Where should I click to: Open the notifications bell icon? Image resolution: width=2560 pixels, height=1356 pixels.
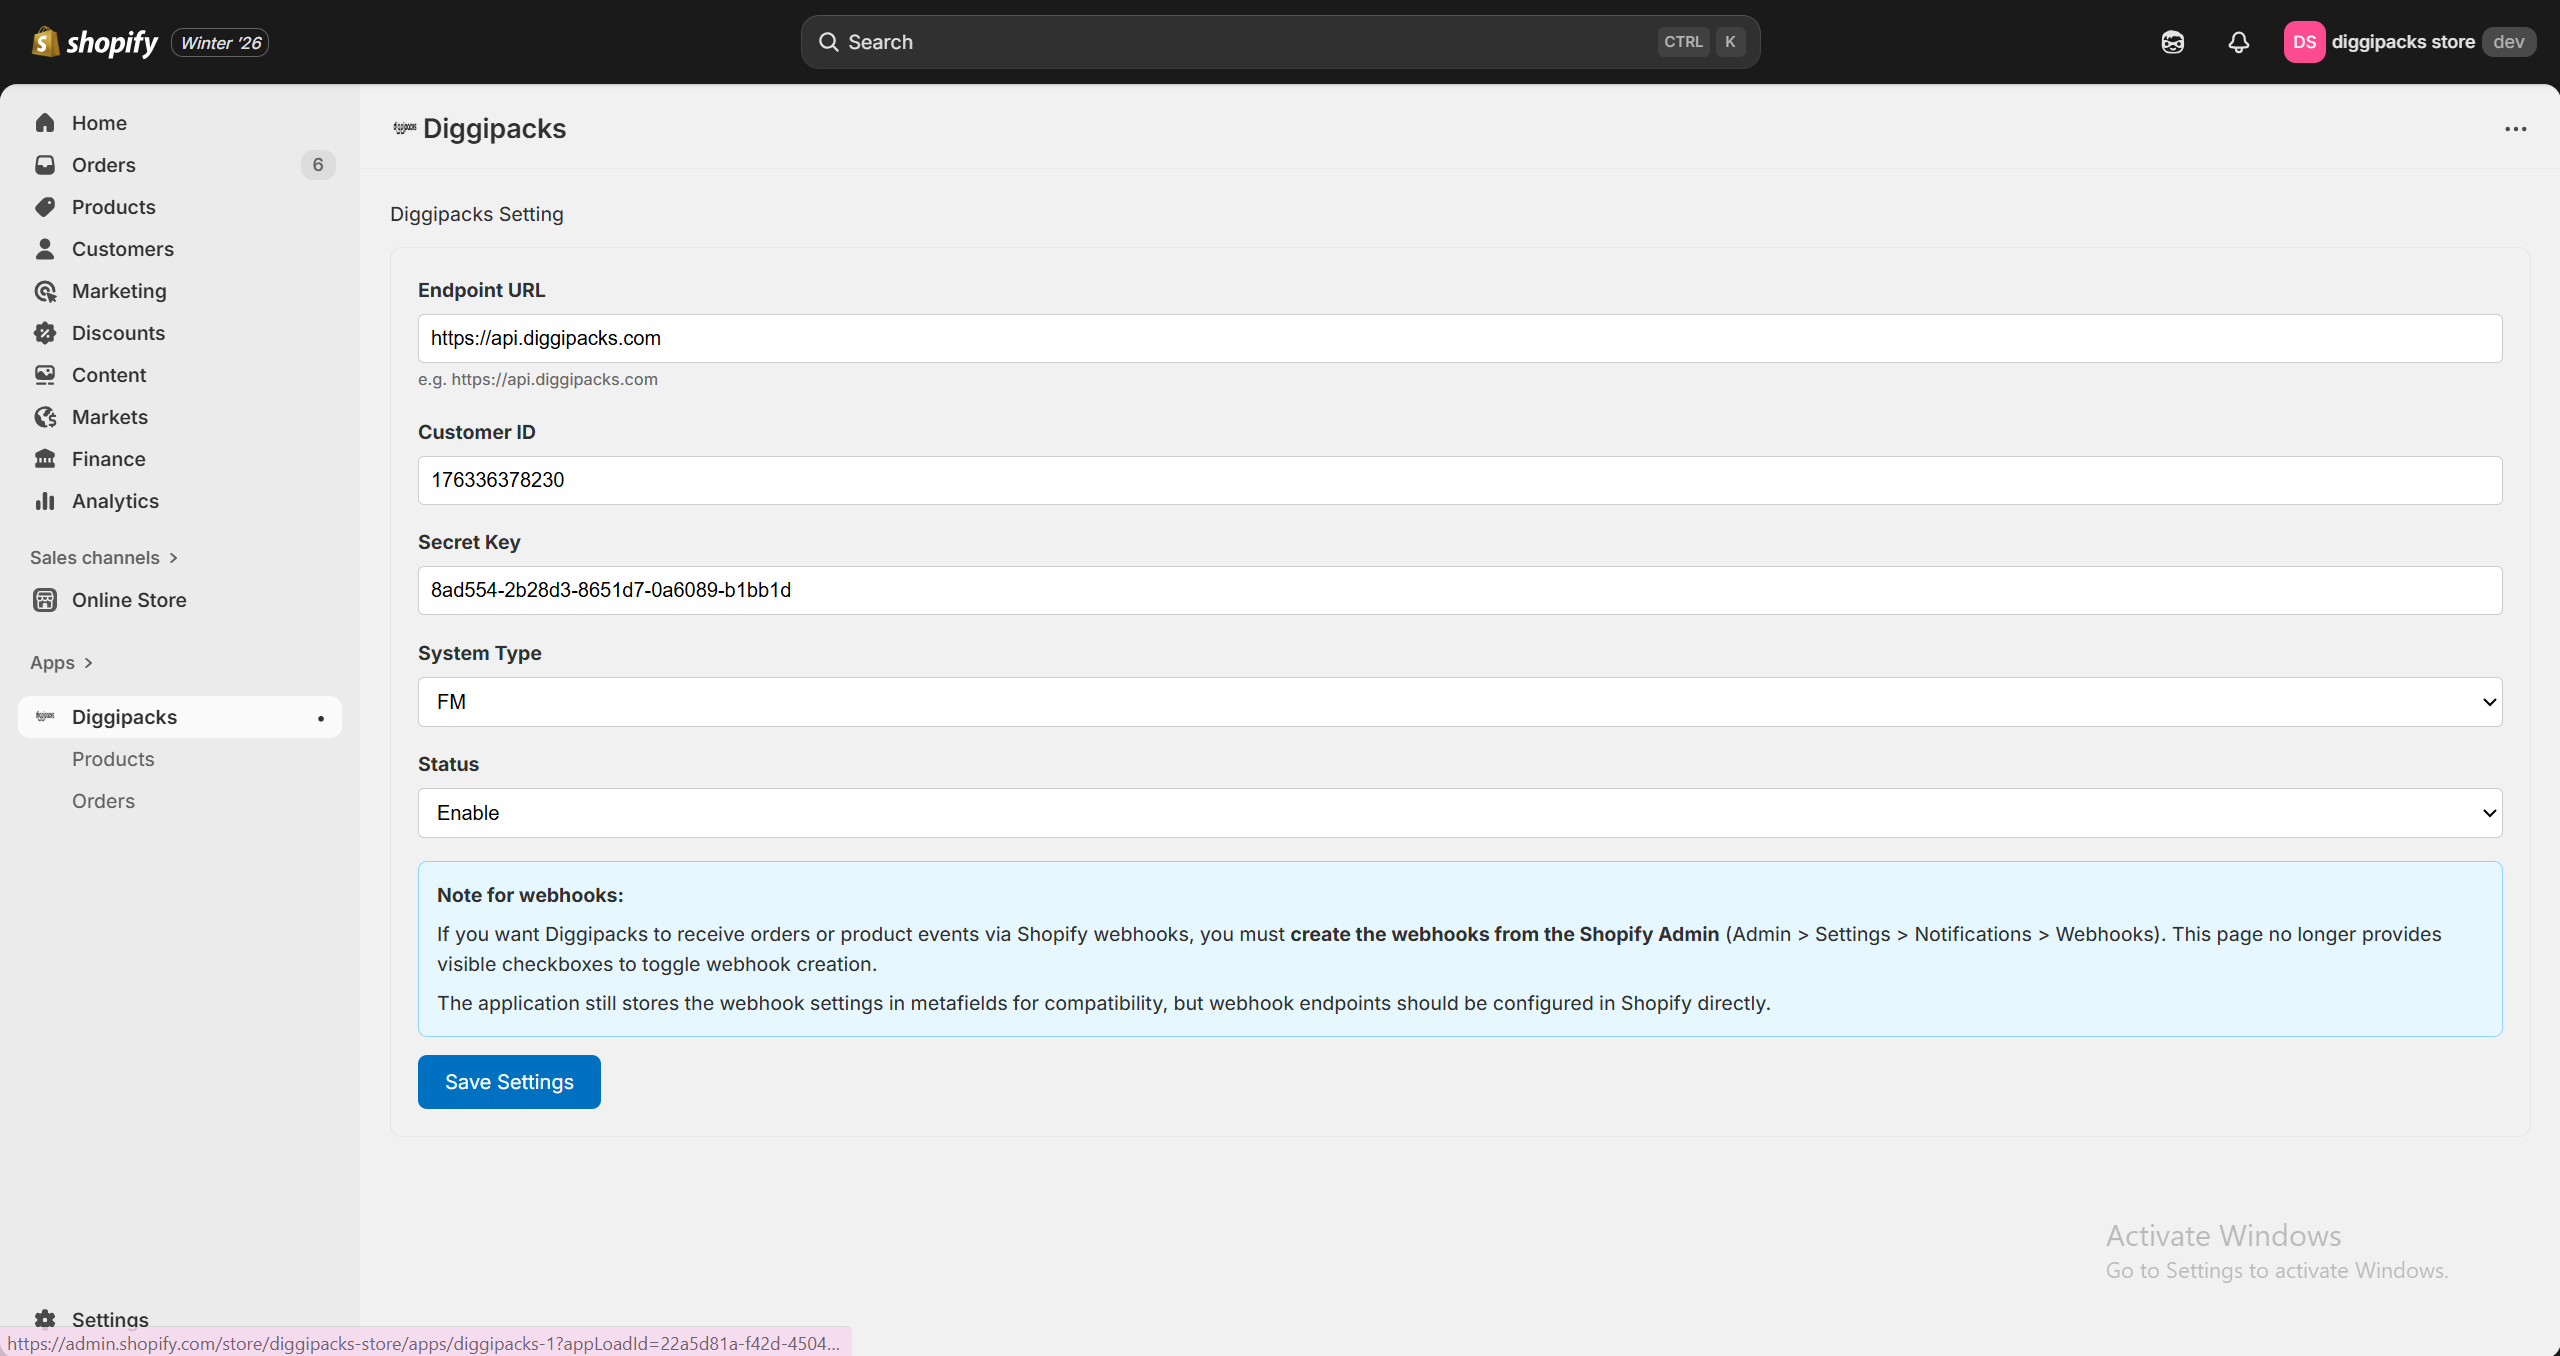pyautogui.click(x=2238, y=42)
